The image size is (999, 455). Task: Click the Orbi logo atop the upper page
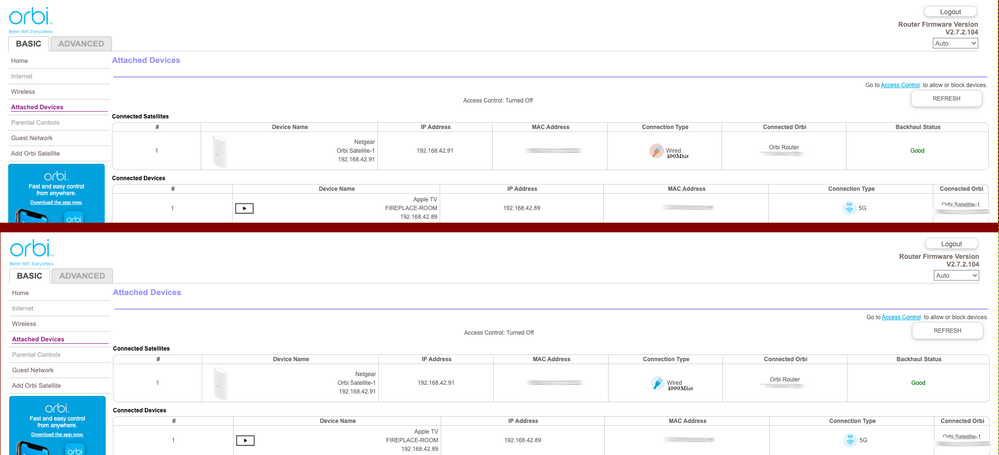[x=31, y=18]
